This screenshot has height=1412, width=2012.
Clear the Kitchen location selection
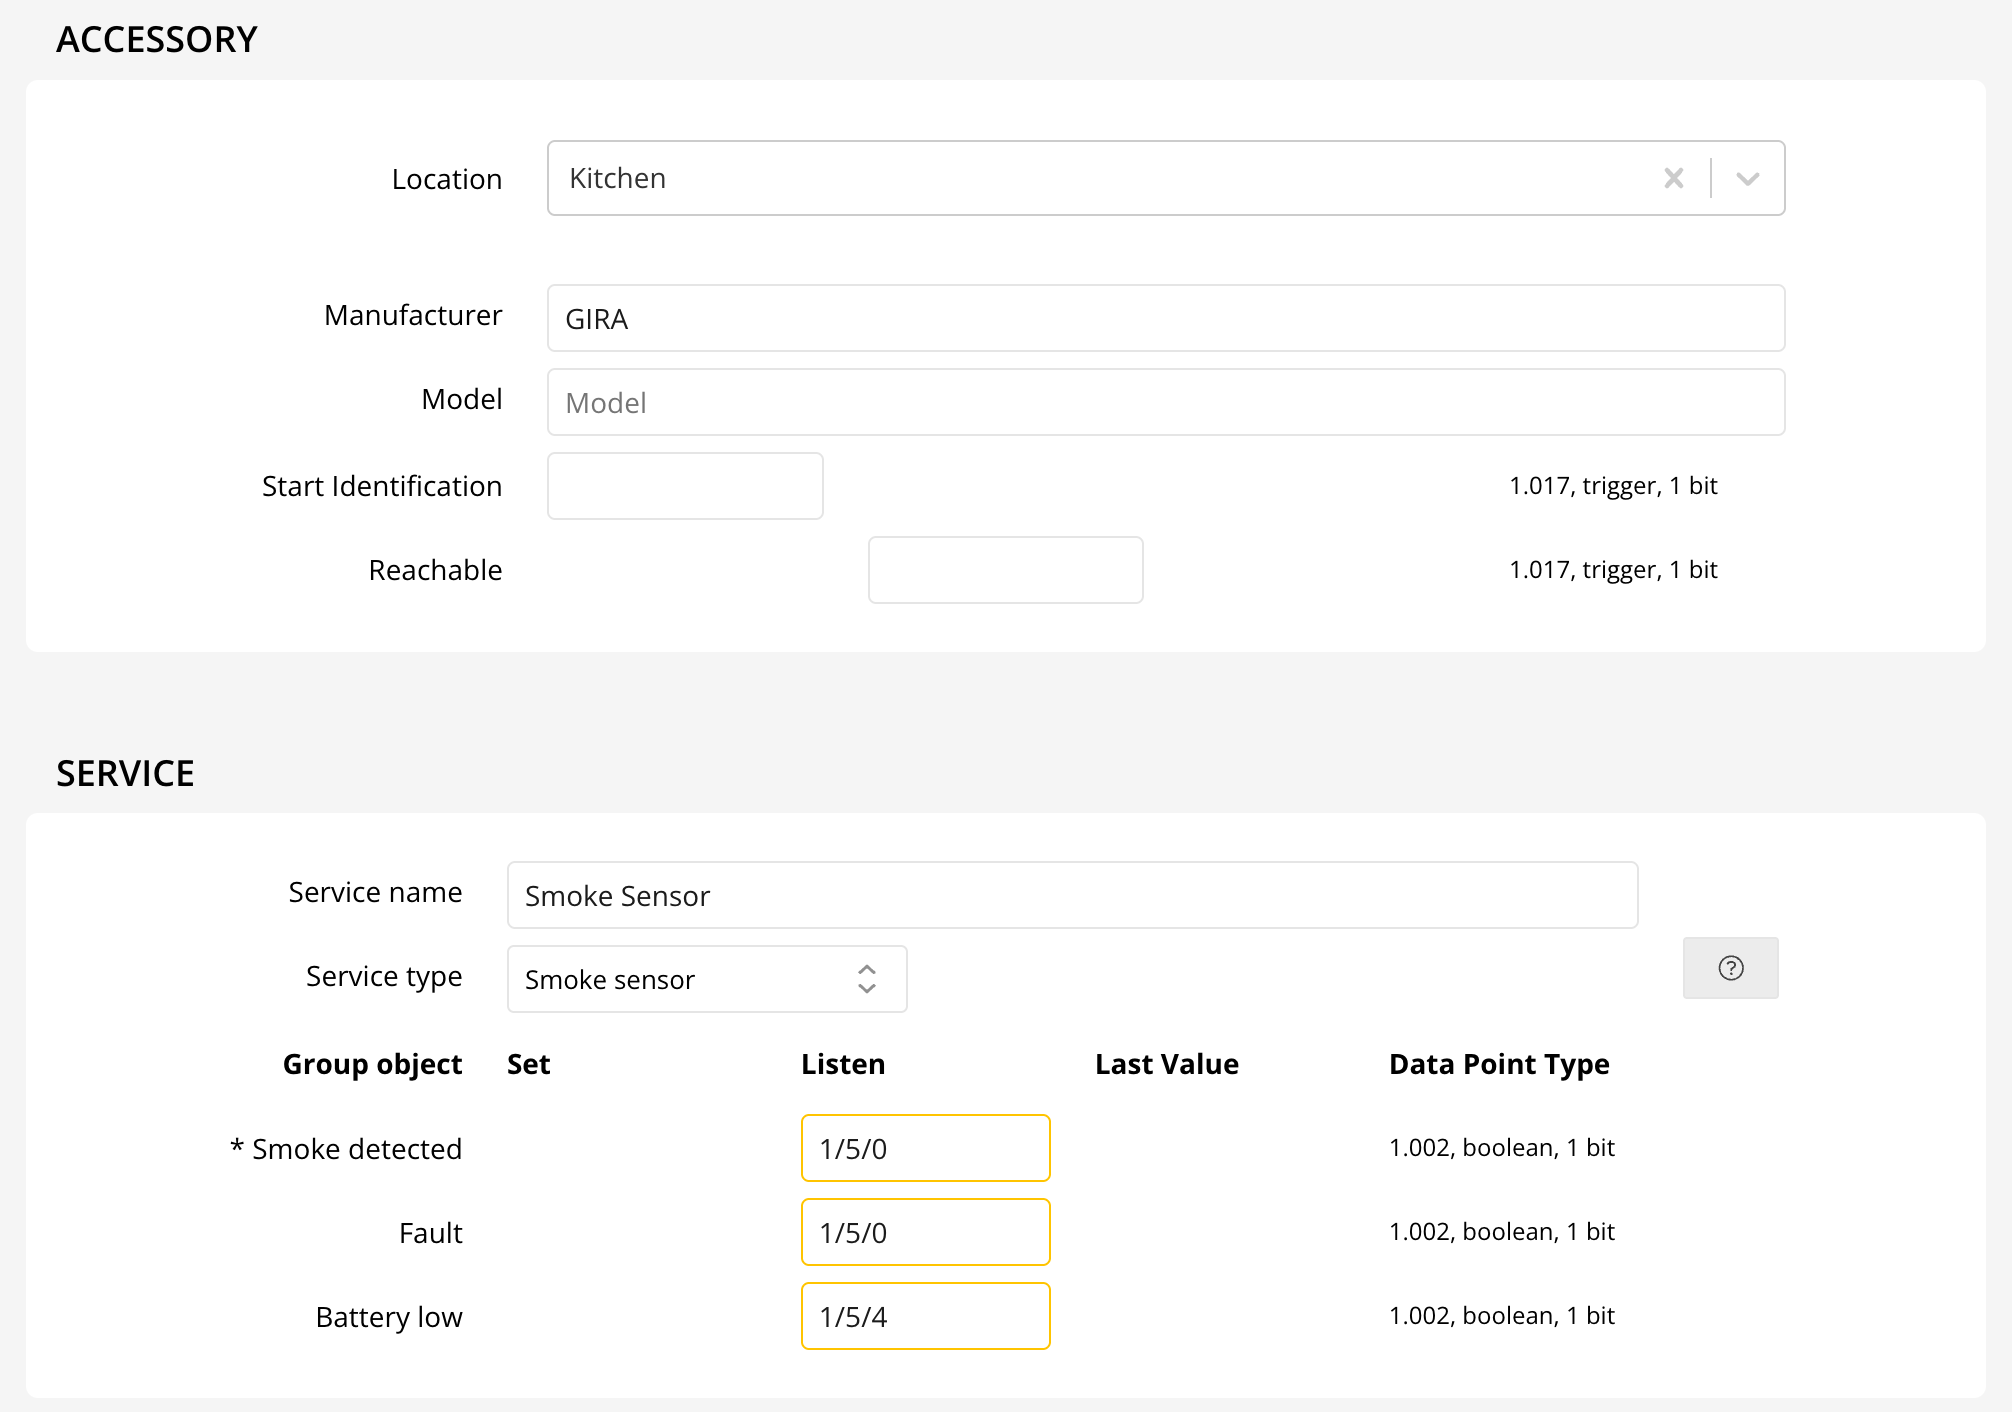pos(1673,179)
